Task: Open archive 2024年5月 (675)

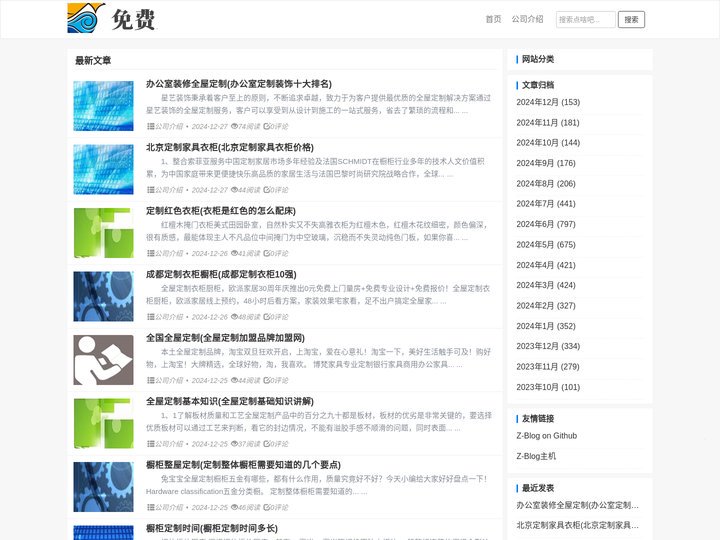Action: coord(546,245)
